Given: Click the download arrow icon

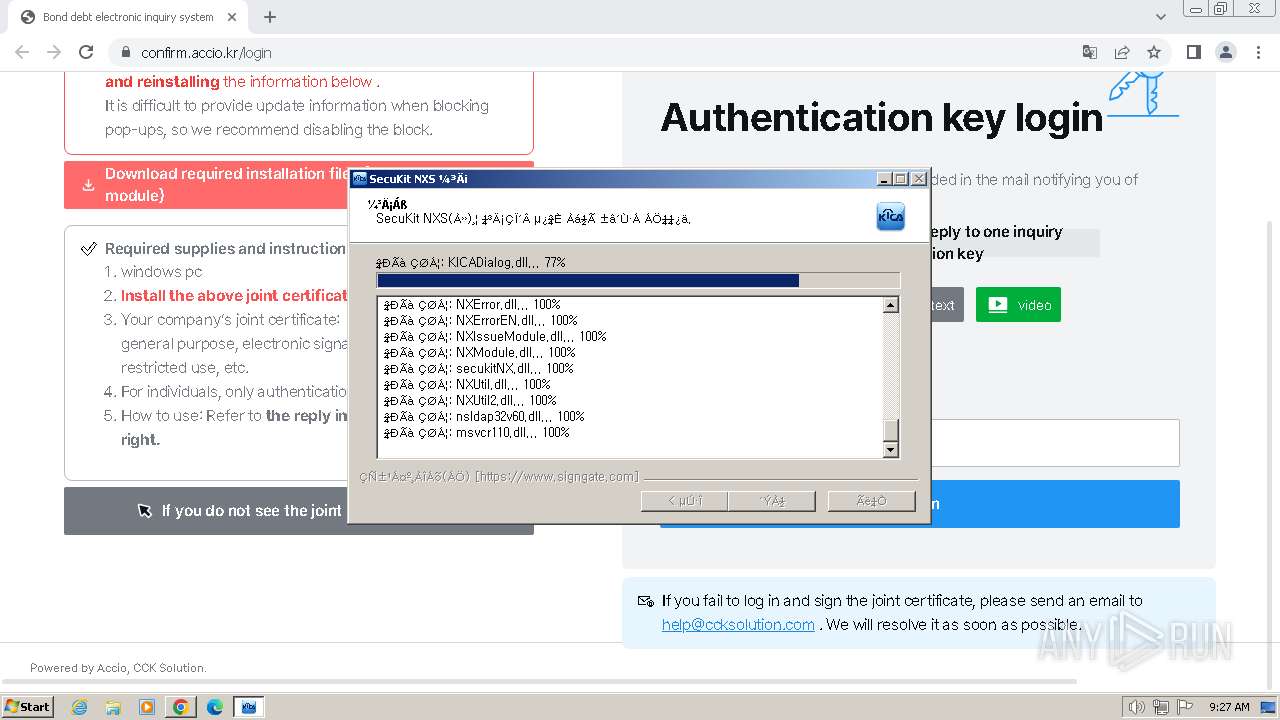Looking at the screenshot, I should coord(88,185).
